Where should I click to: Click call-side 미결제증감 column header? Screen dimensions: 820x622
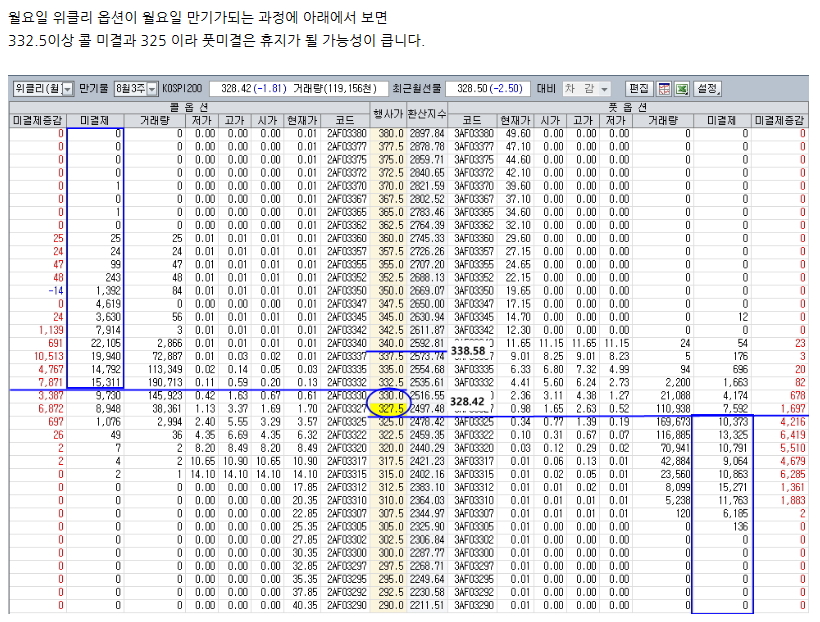click(38, 119)
